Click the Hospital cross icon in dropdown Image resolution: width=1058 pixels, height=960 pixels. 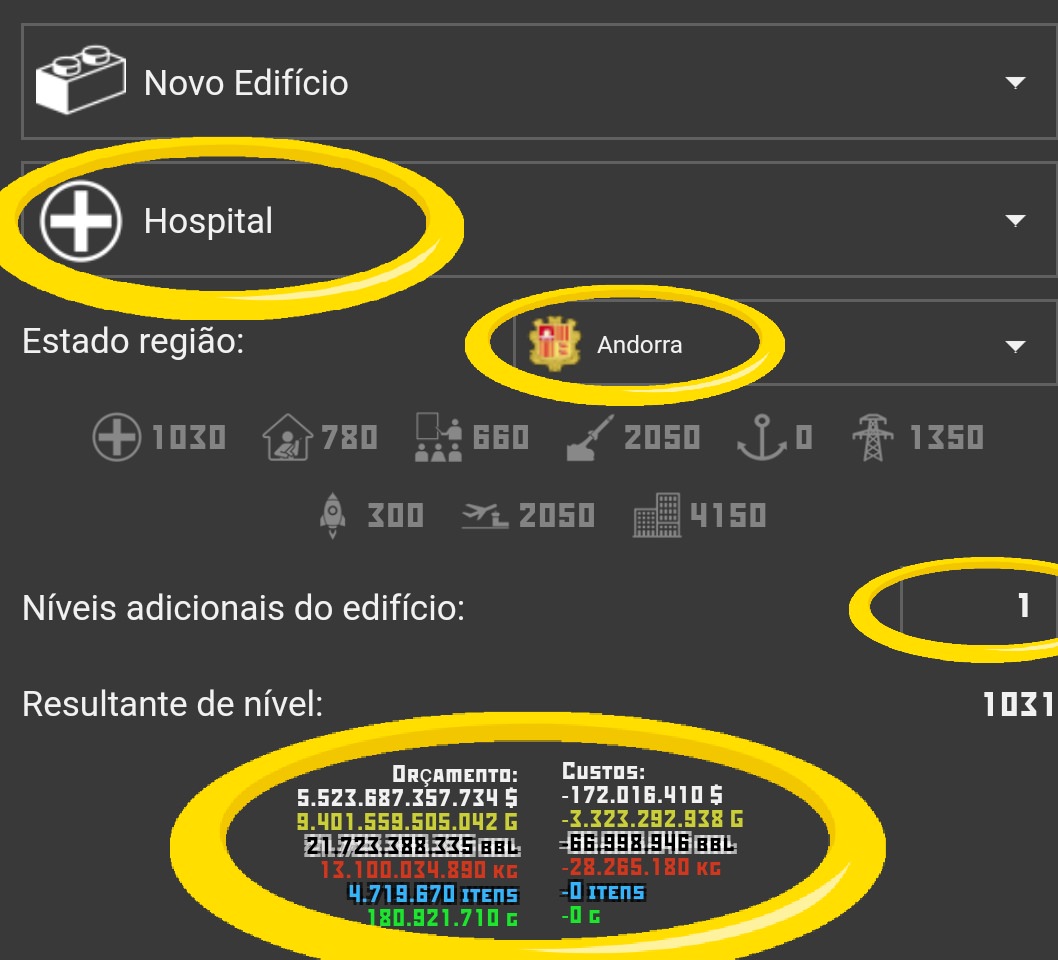[x=80, y=221]
